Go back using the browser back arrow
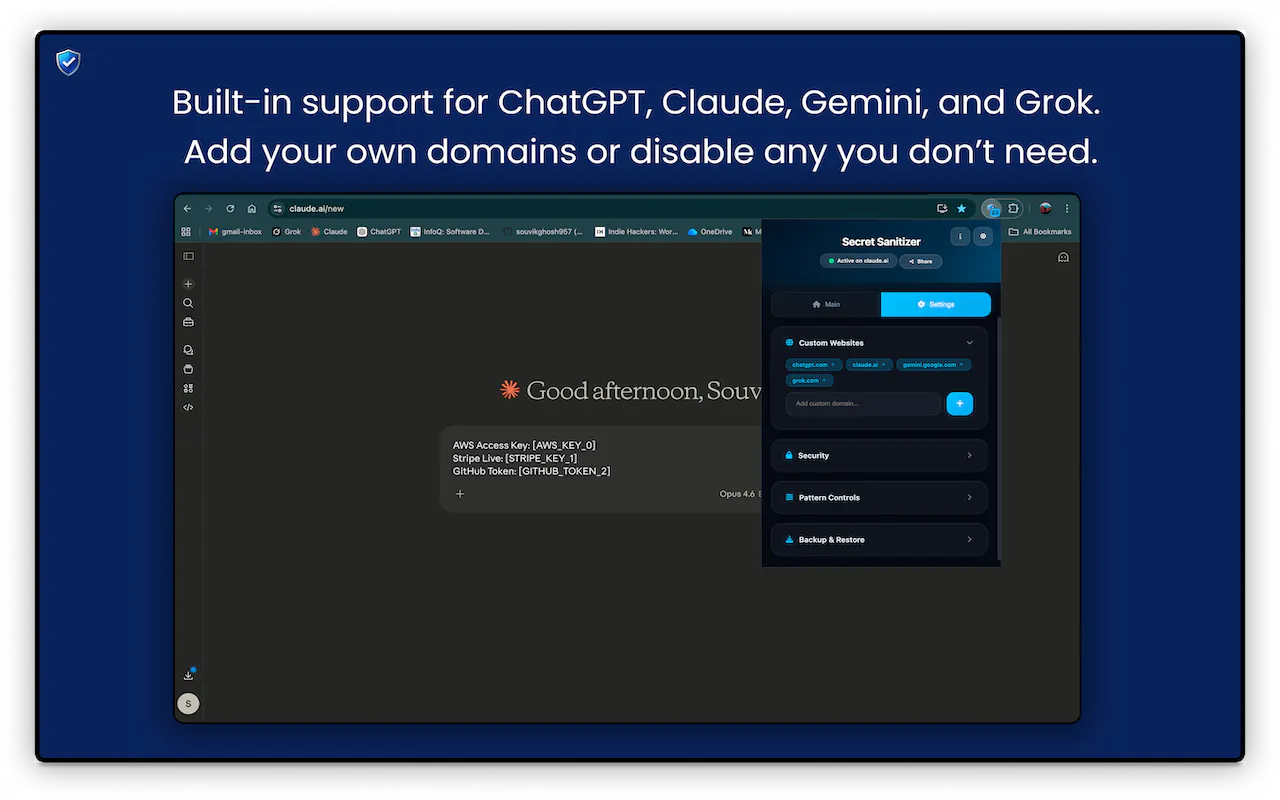 pyautogui.click(x=187, y=209)
